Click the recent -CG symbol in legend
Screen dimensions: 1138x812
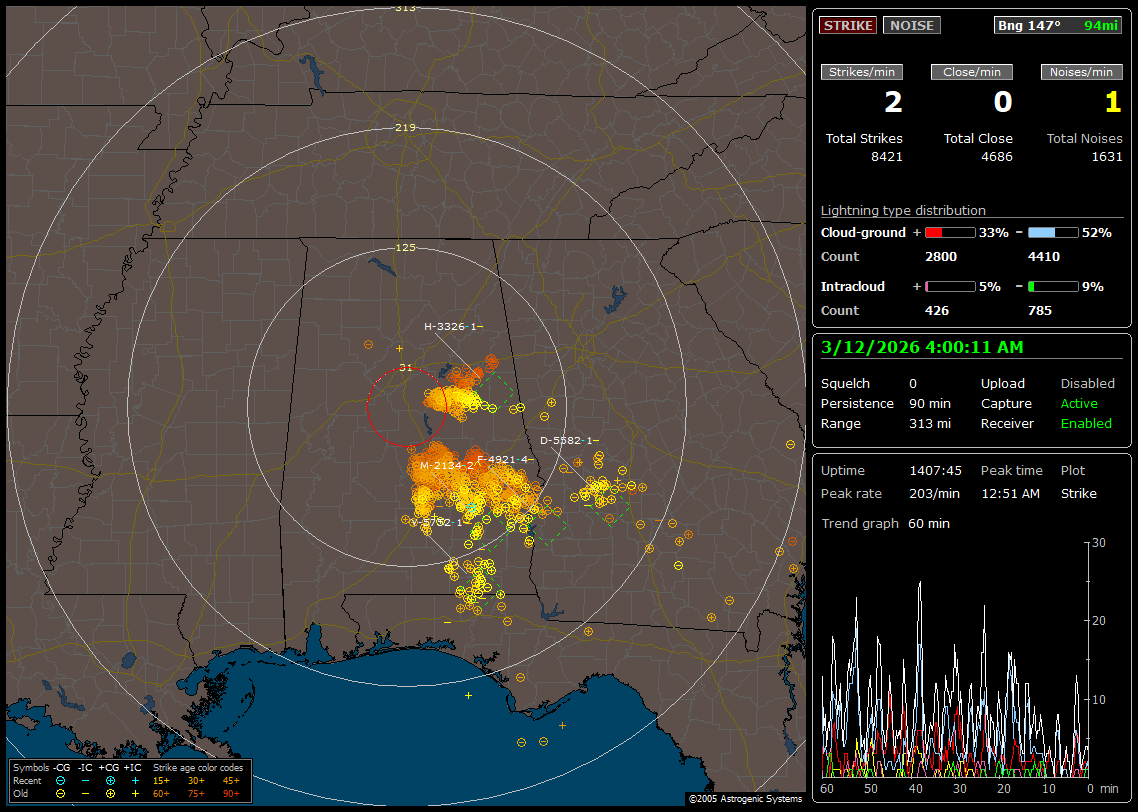tap(61, 780)
